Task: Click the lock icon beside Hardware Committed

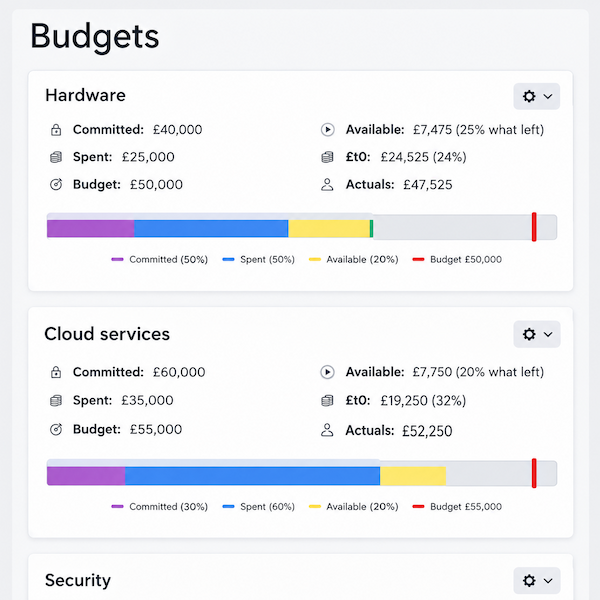Action: (56, 130)
